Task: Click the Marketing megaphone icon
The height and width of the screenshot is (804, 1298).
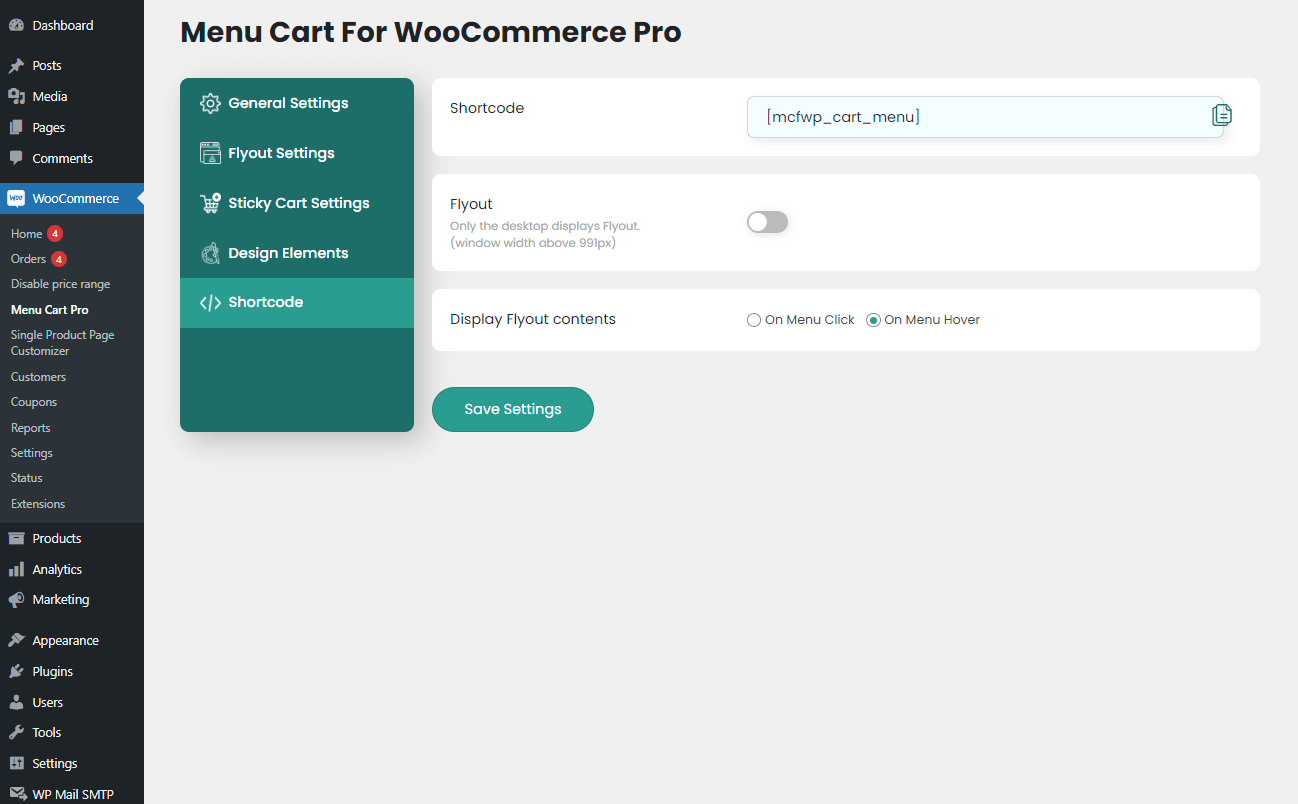Action: click(x=16, y=599)
